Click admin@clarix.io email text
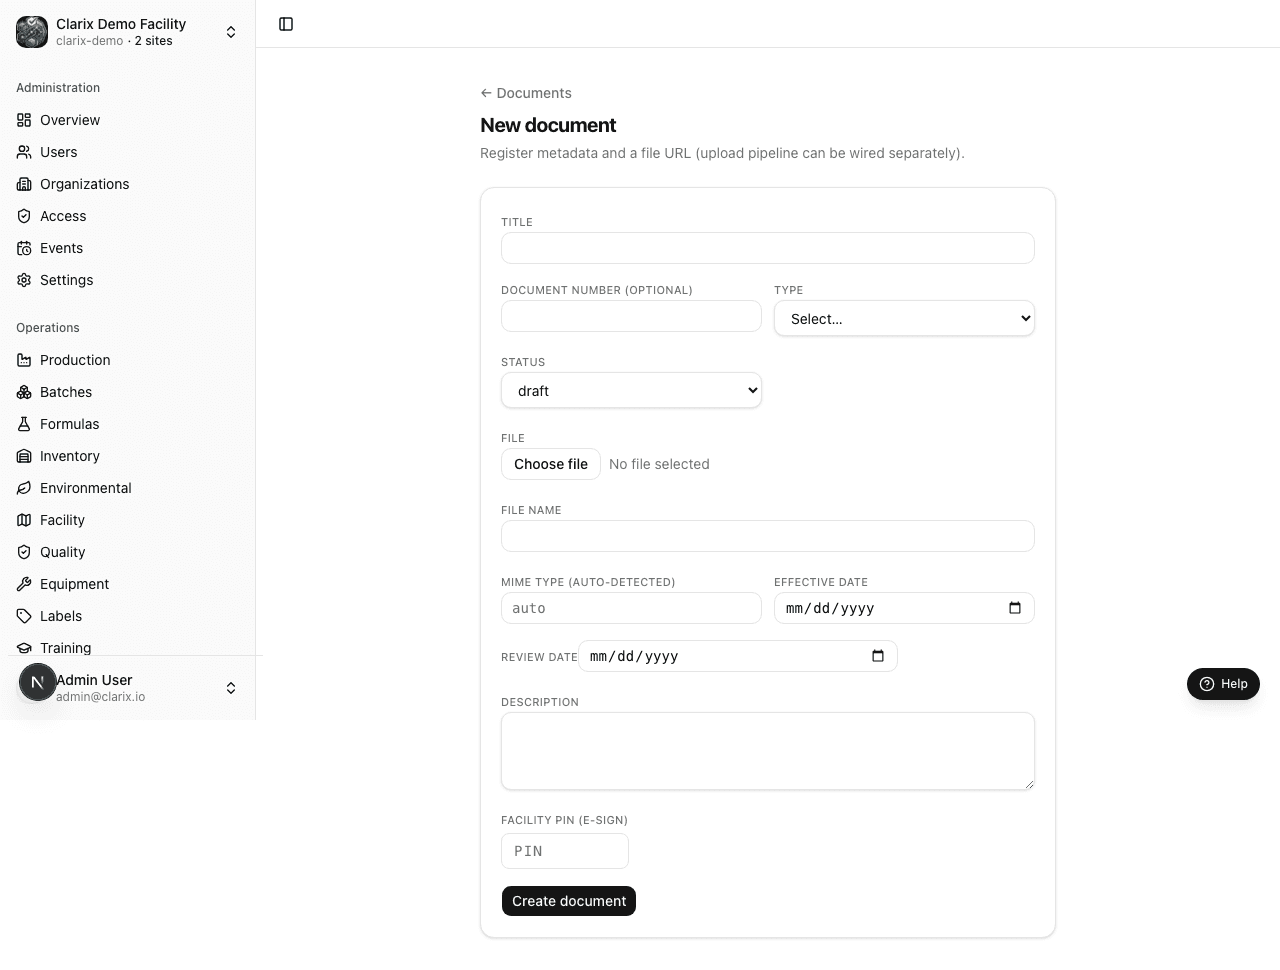1280x970 pixels. coord(100,697)
